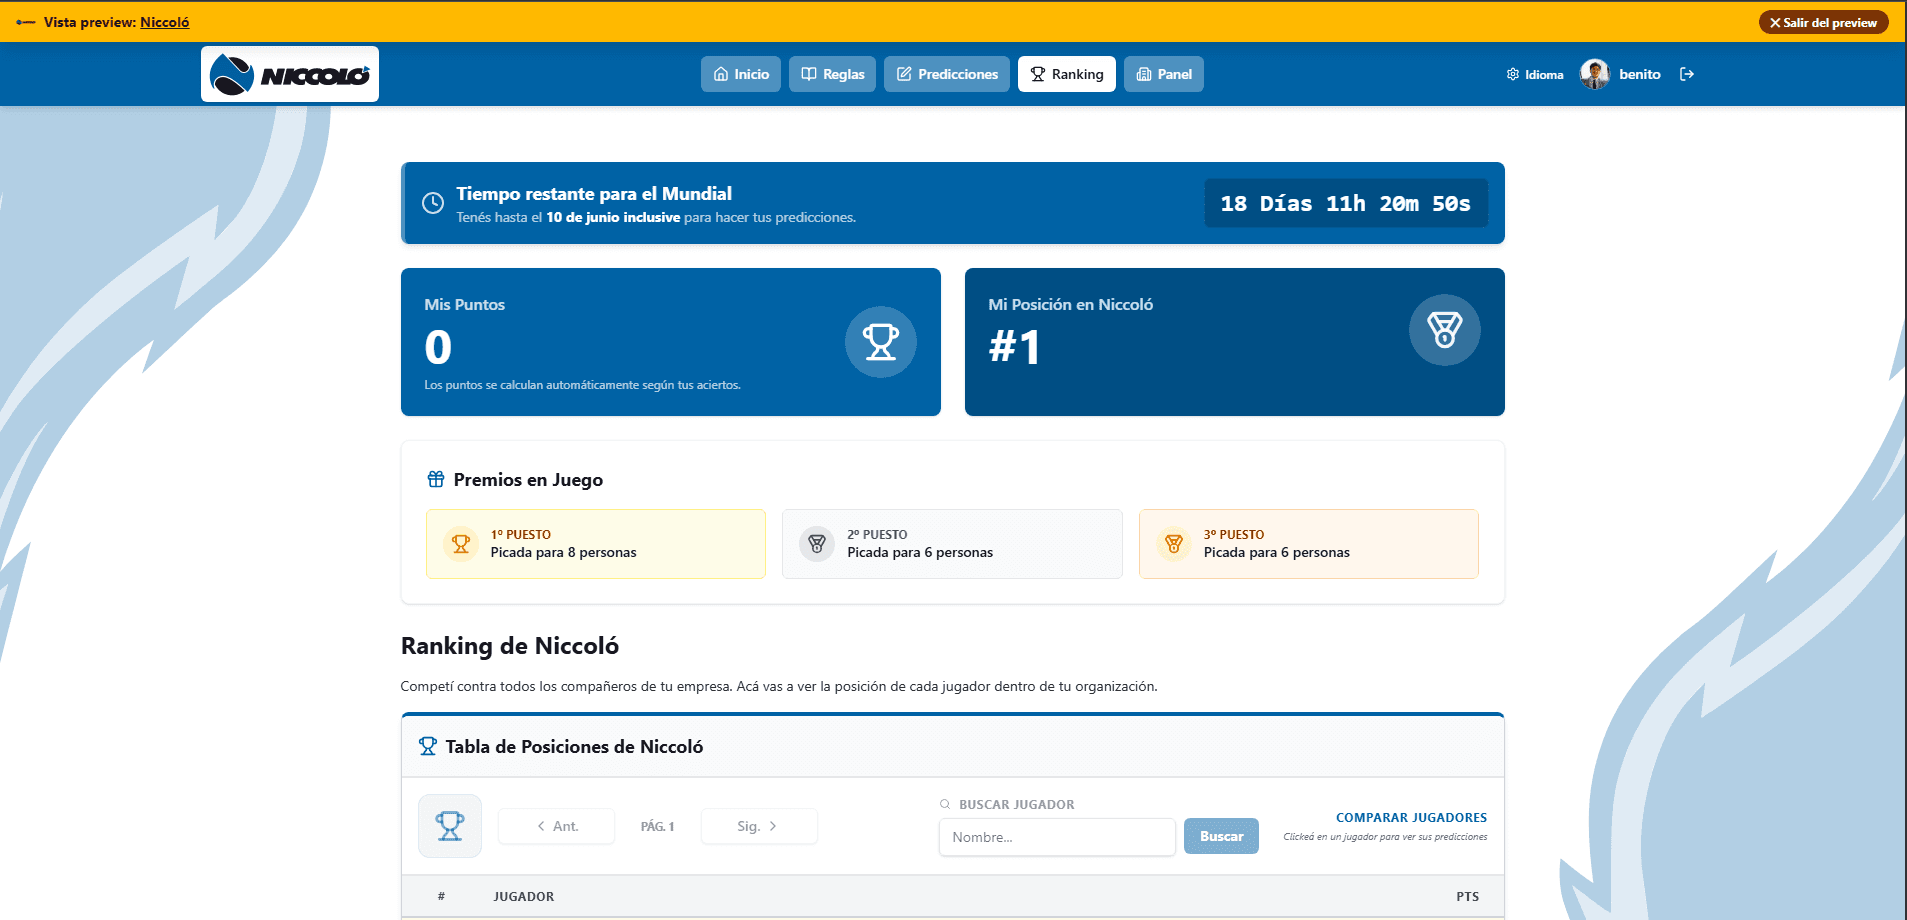The height and width of the screenshot is (920, 1907).
Task: Click the 1º Puesto trophy icon
Action: tap(461, 544)
